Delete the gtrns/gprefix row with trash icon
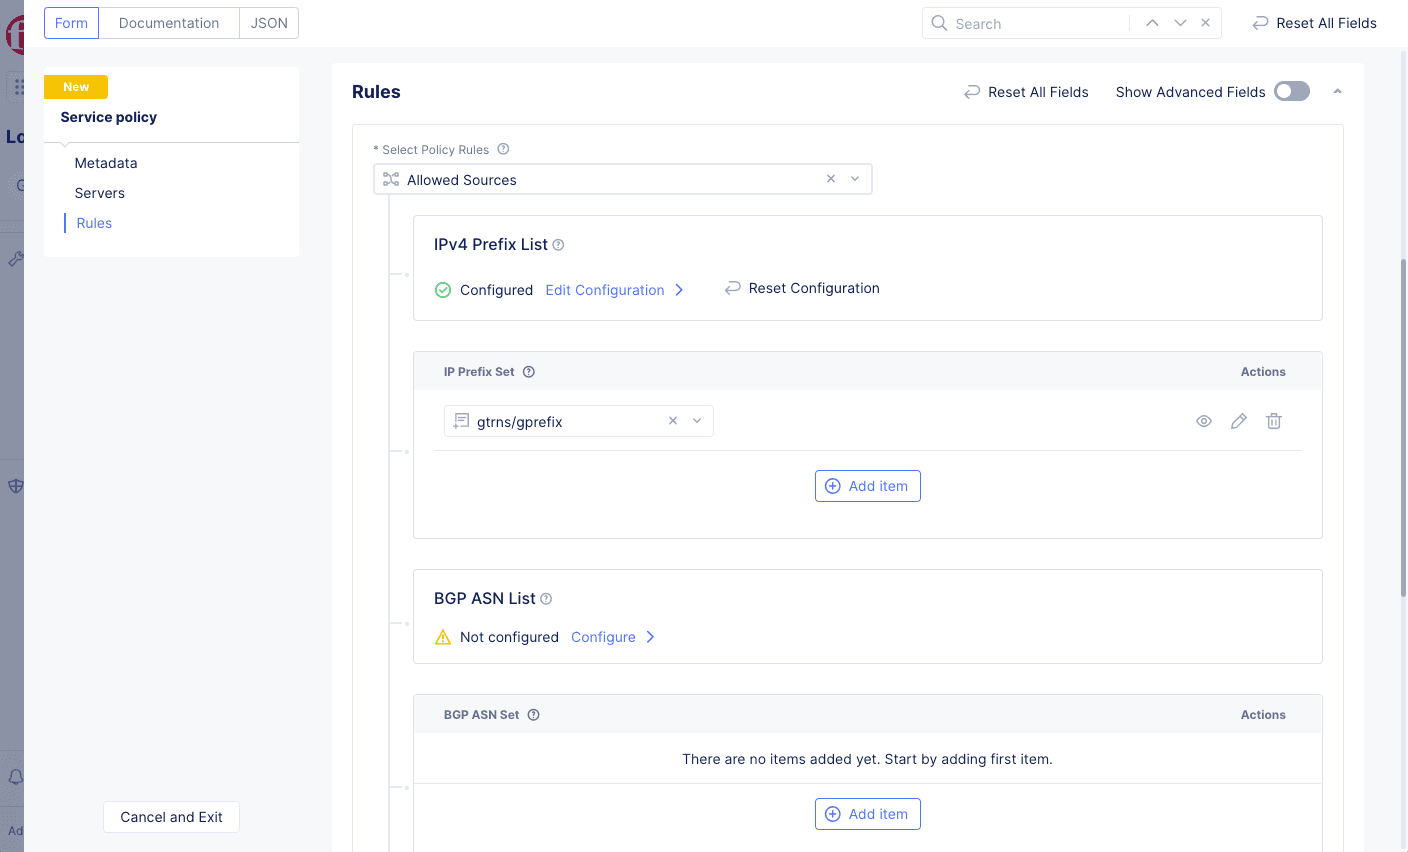Image resolution: width=1408 pixels, height=852 pixels. tap(1274, 421)
